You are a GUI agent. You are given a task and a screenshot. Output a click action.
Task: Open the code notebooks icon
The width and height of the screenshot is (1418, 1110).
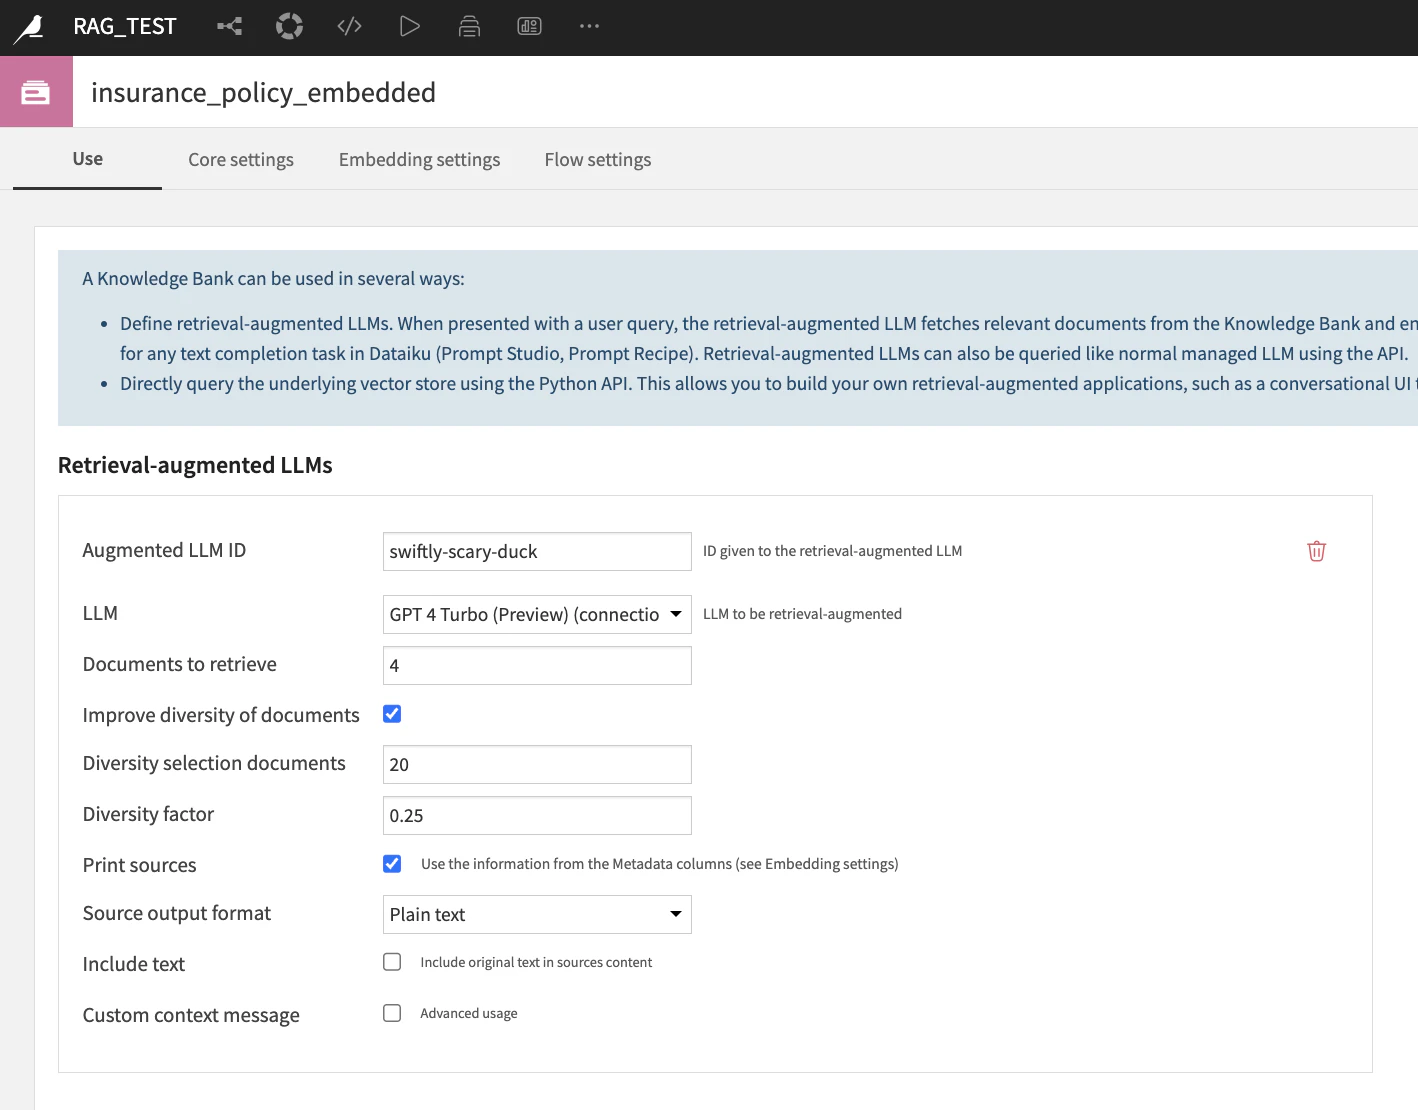click(x=349, y=27)
